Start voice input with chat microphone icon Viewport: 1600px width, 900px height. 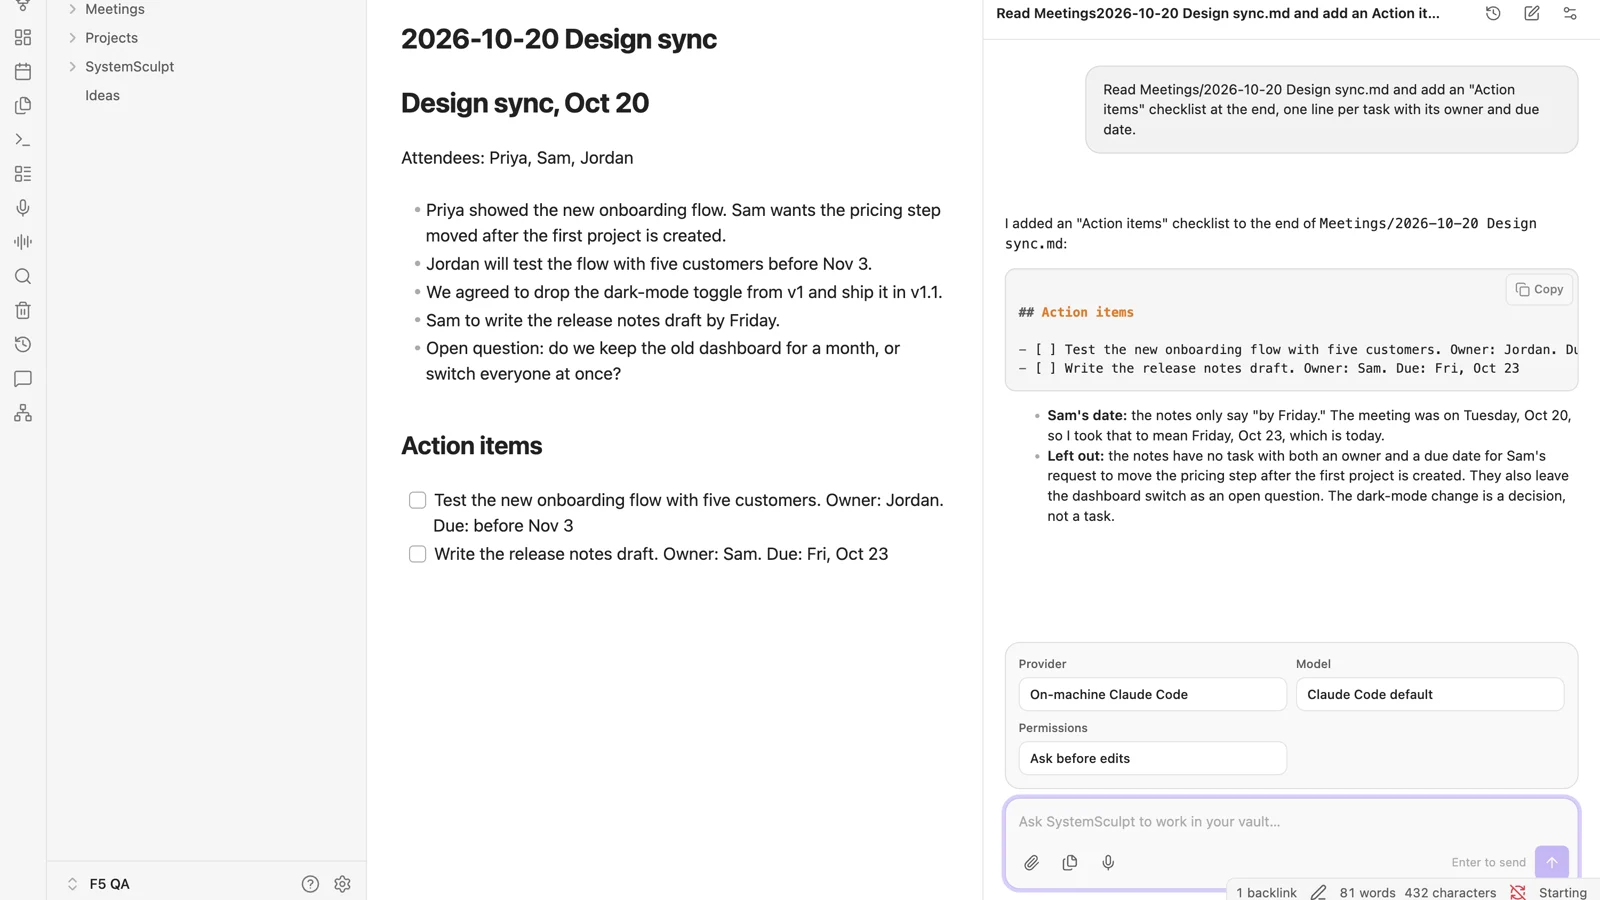point(1108,862)
